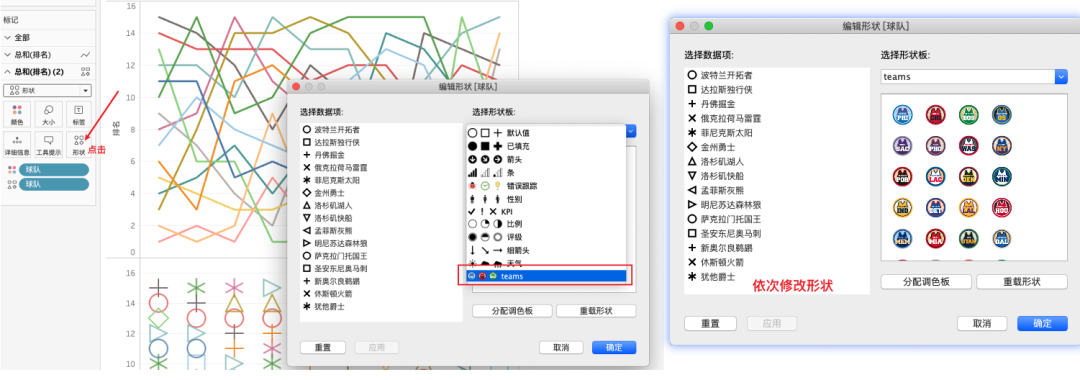Click 取消 in the dialog with open palette list
The image size is (1080, 380).
[x=561, y=348]
